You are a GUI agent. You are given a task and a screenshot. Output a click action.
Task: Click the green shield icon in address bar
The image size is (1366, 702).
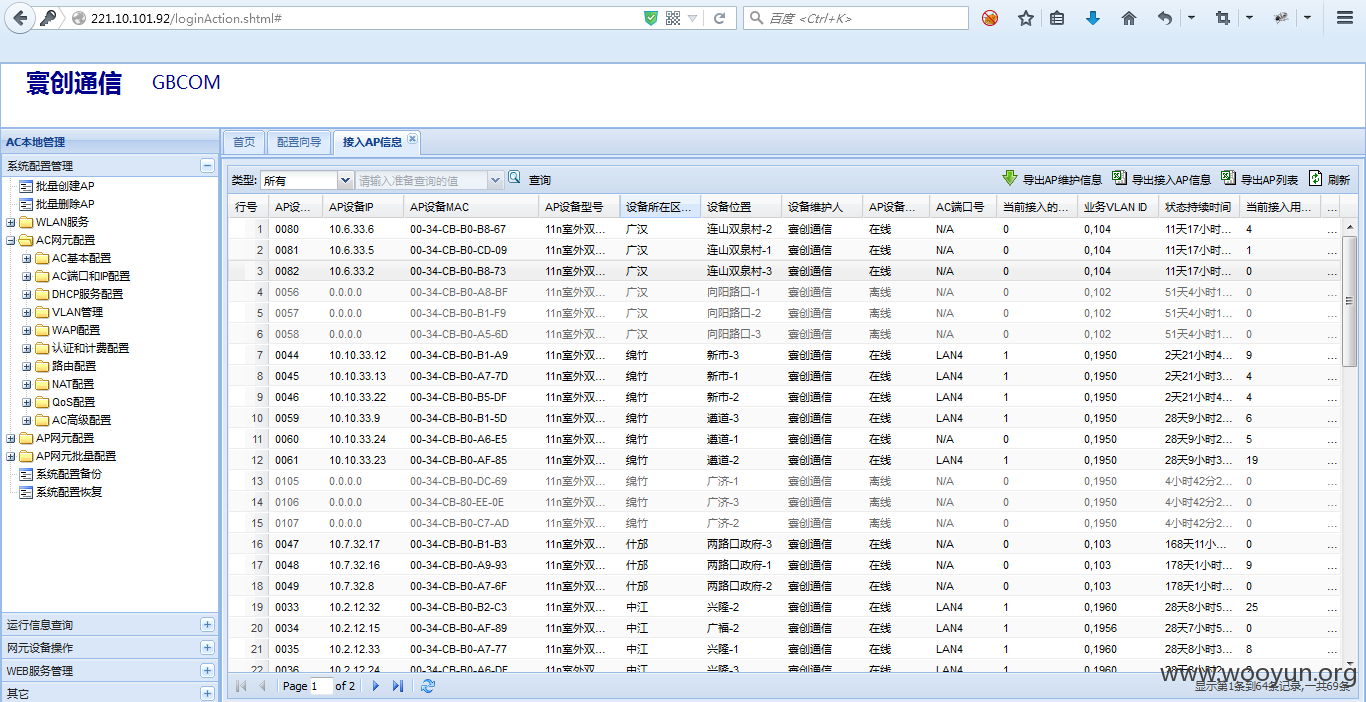(651, 18)
